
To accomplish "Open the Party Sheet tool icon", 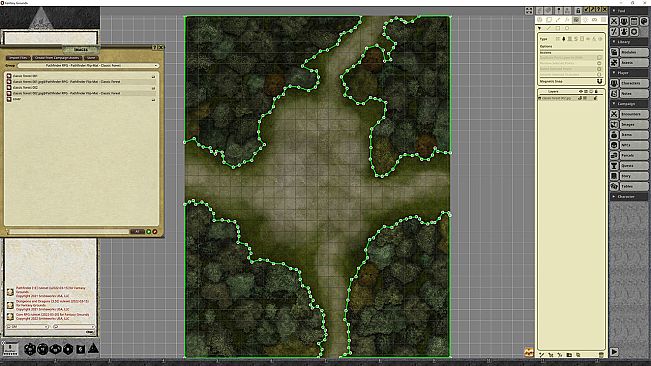I will tap(624, 21).
